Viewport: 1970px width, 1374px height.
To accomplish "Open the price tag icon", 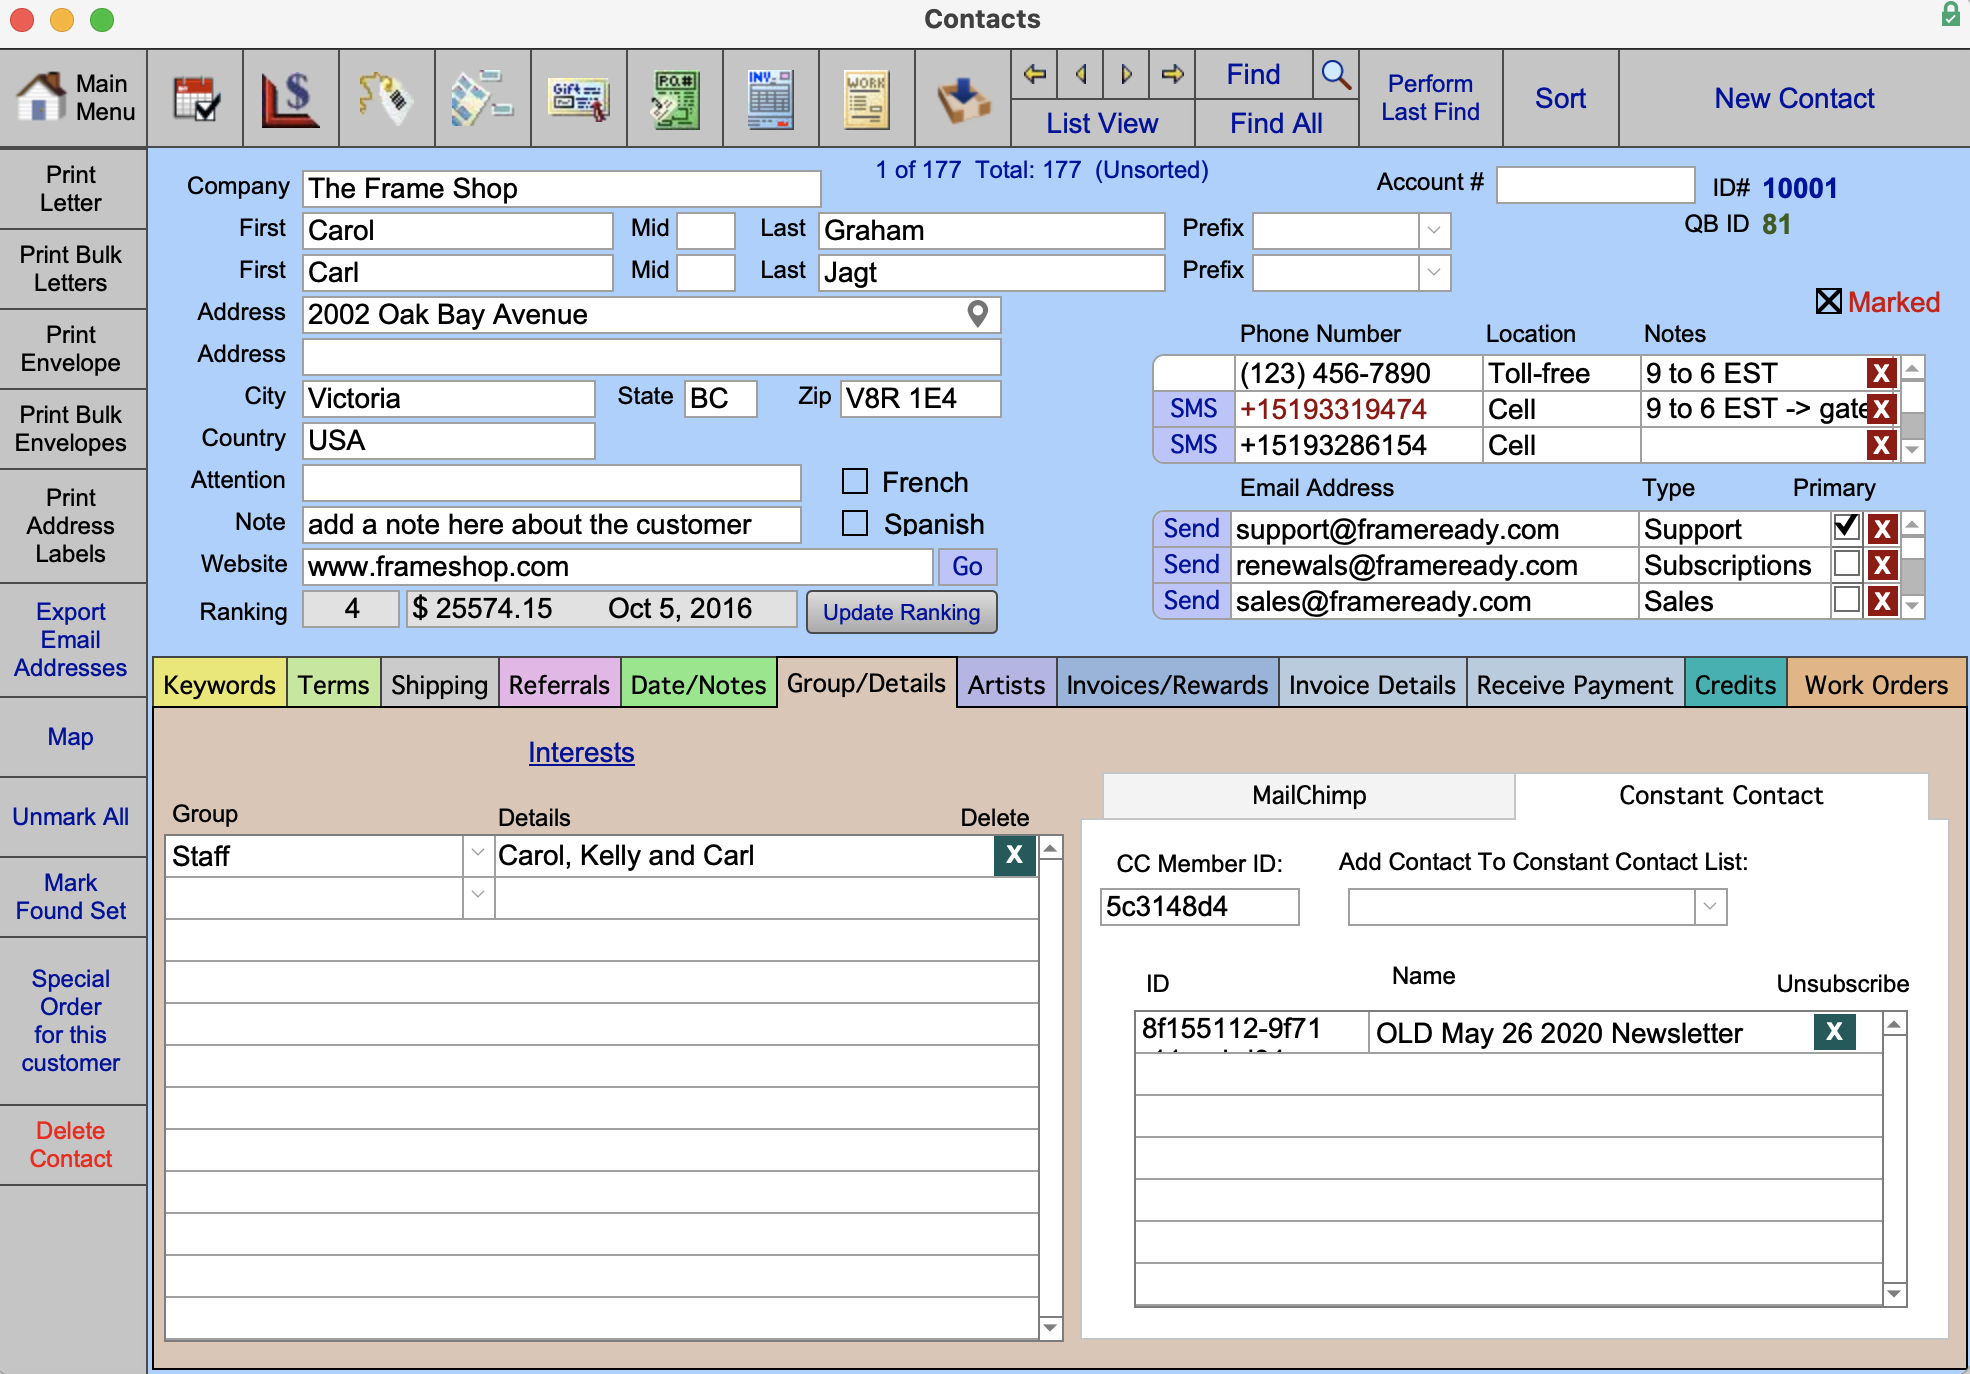I will 386,99.
